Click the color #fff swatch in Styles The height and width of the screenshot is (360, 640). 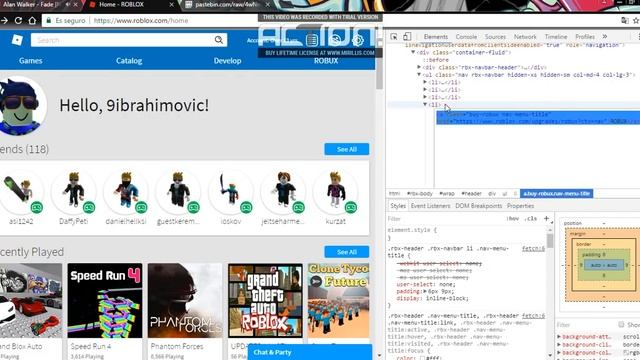pos(422,358)
